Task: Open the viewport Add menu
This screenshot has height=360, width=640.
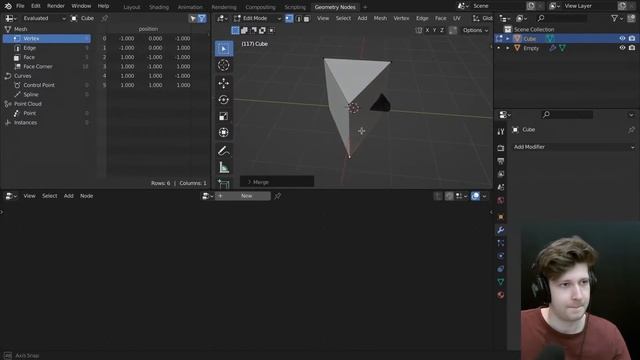Action: (362, 18)
